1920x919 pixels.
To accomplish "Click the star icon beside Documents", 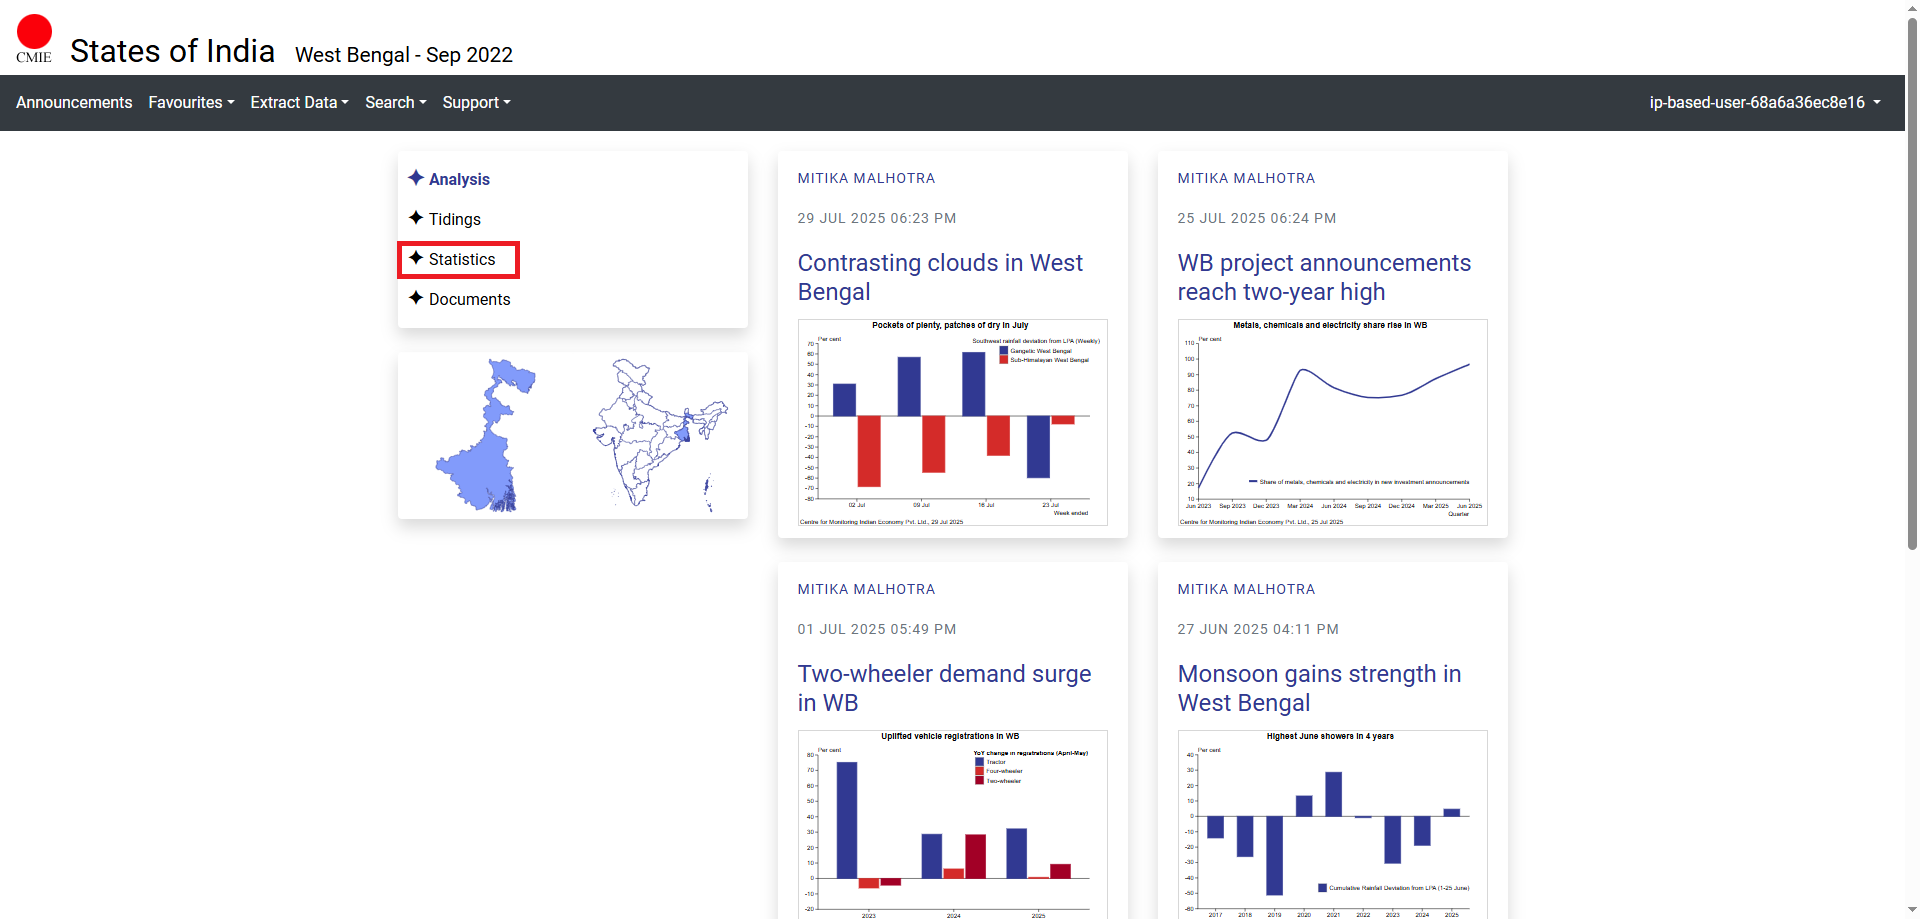I will pos(416,298).
